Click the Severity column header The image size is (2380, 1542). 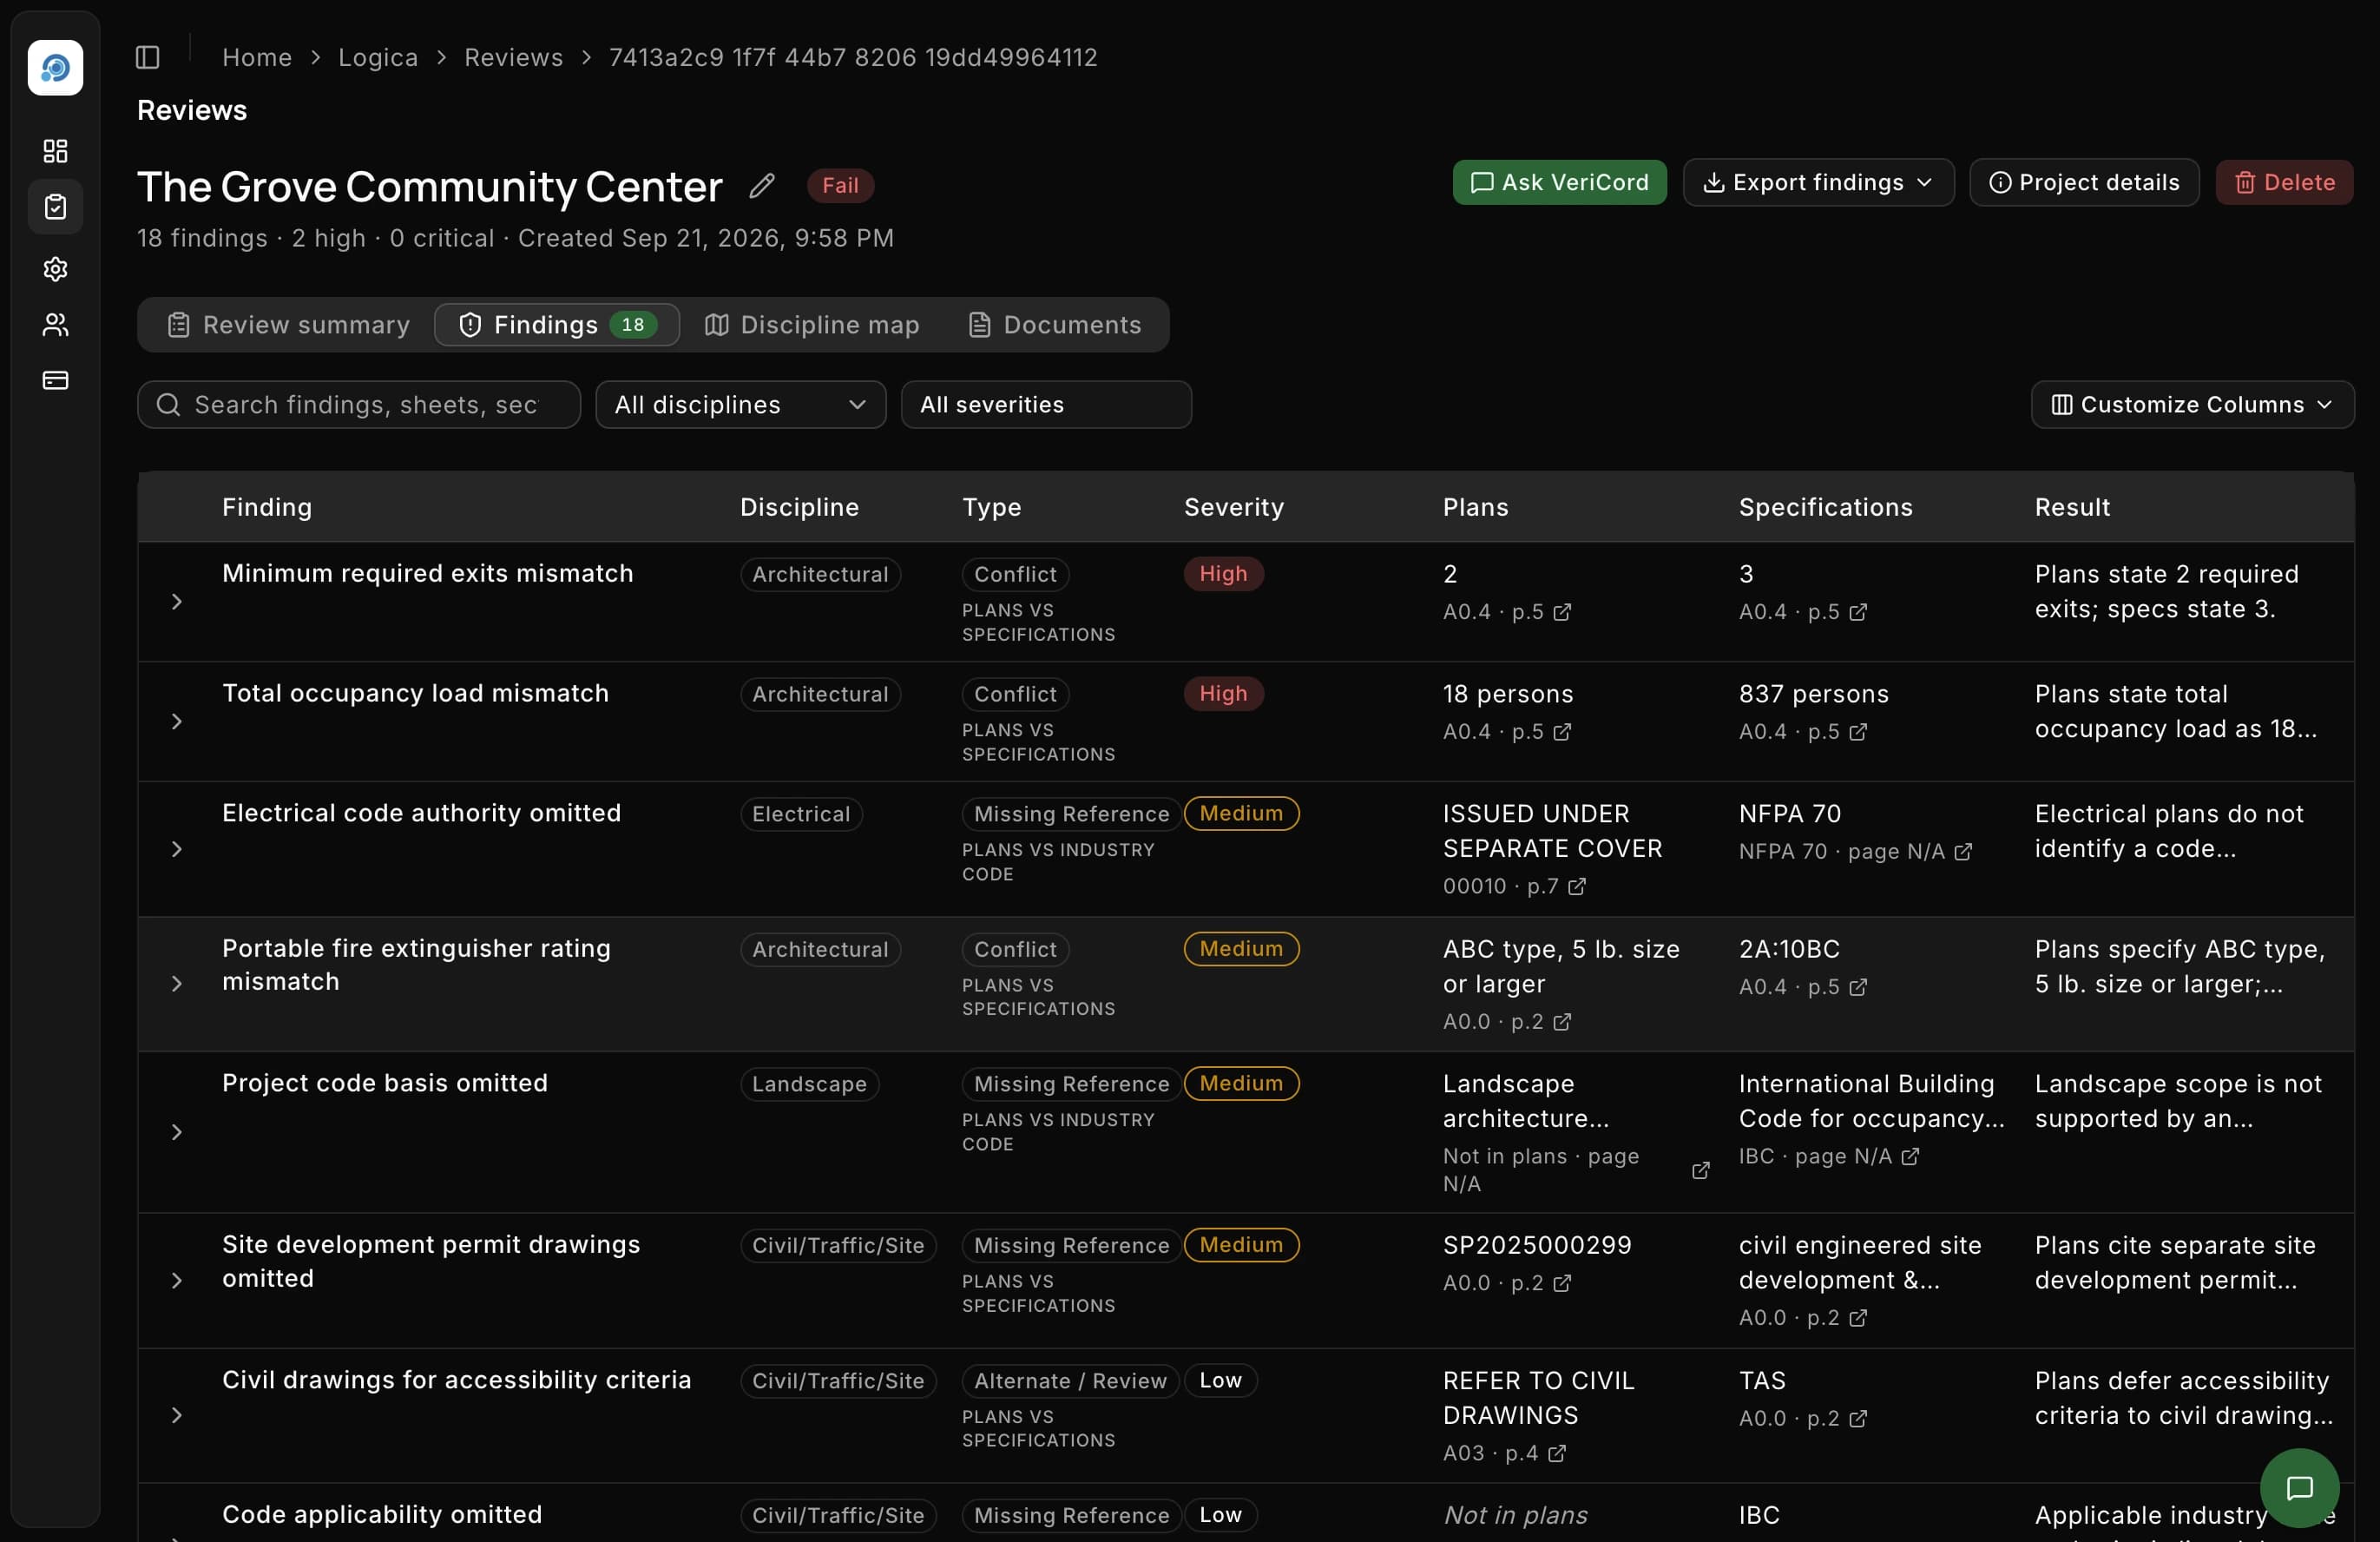point(1234,508)
